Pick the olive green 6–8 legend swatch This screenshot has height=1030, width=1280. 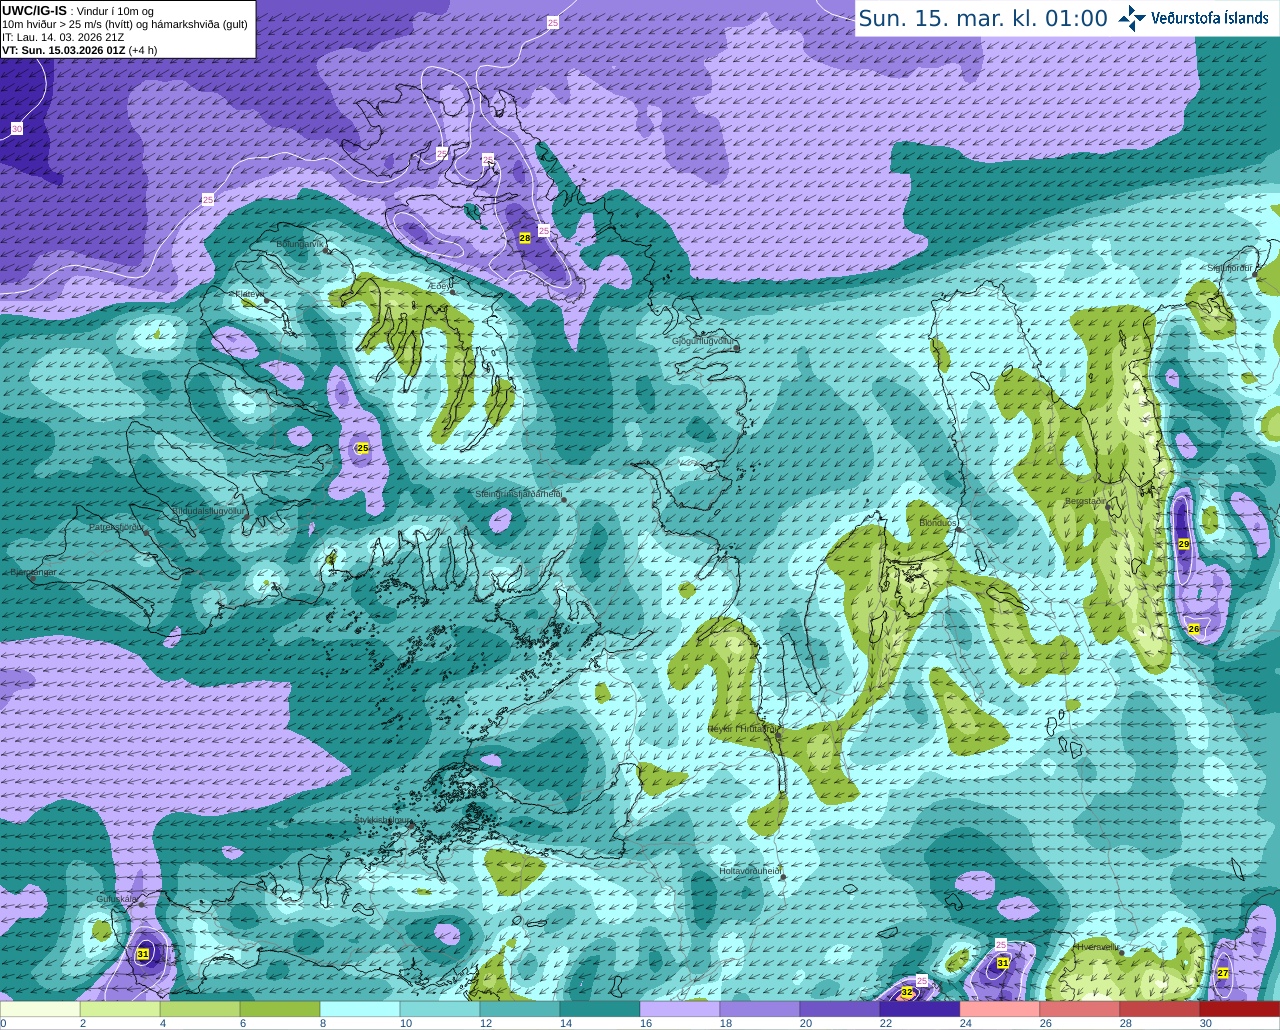tap(280, 1009)
